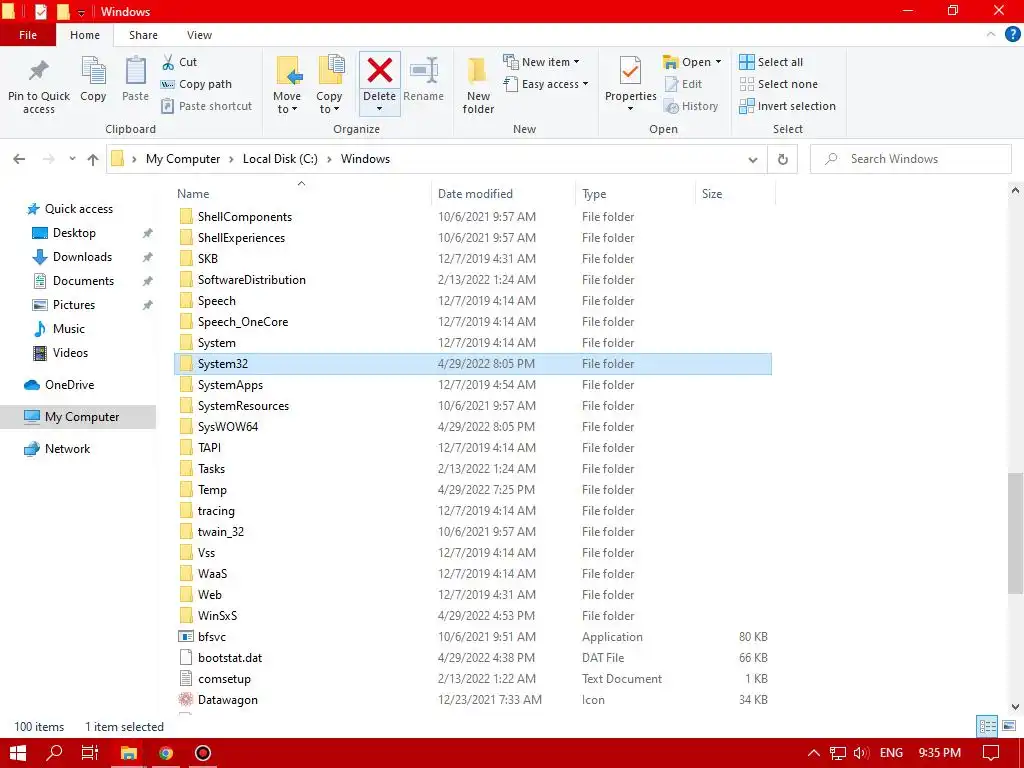The height and width of the screenshot is (768, 1024).
Task: Rename the selected item
Action: point(423,79)
